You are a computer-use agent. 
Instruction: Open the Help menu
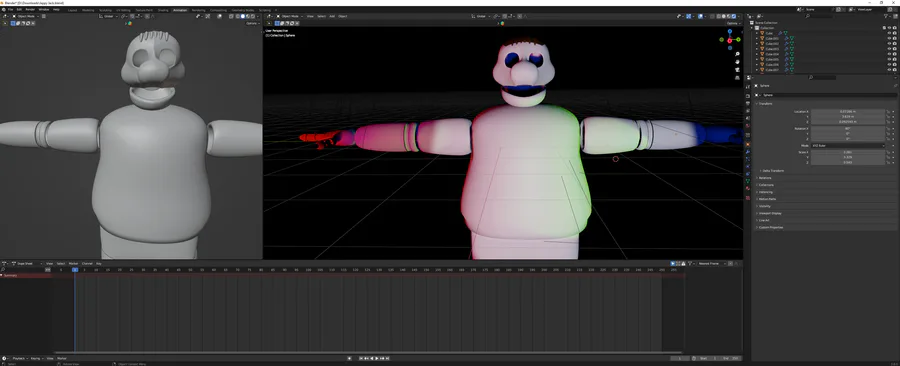[56, 9]
